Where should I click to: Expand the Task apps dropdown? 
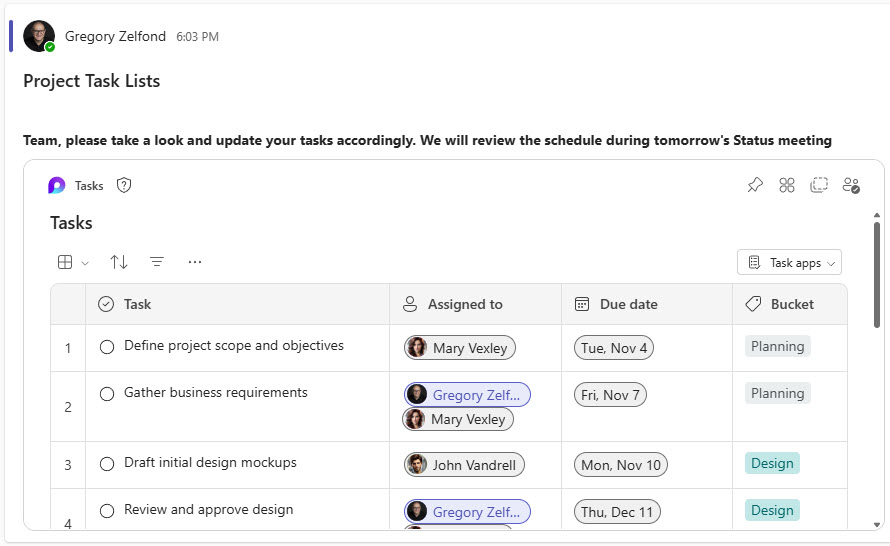pyautogui.click(x=789, y=262)
